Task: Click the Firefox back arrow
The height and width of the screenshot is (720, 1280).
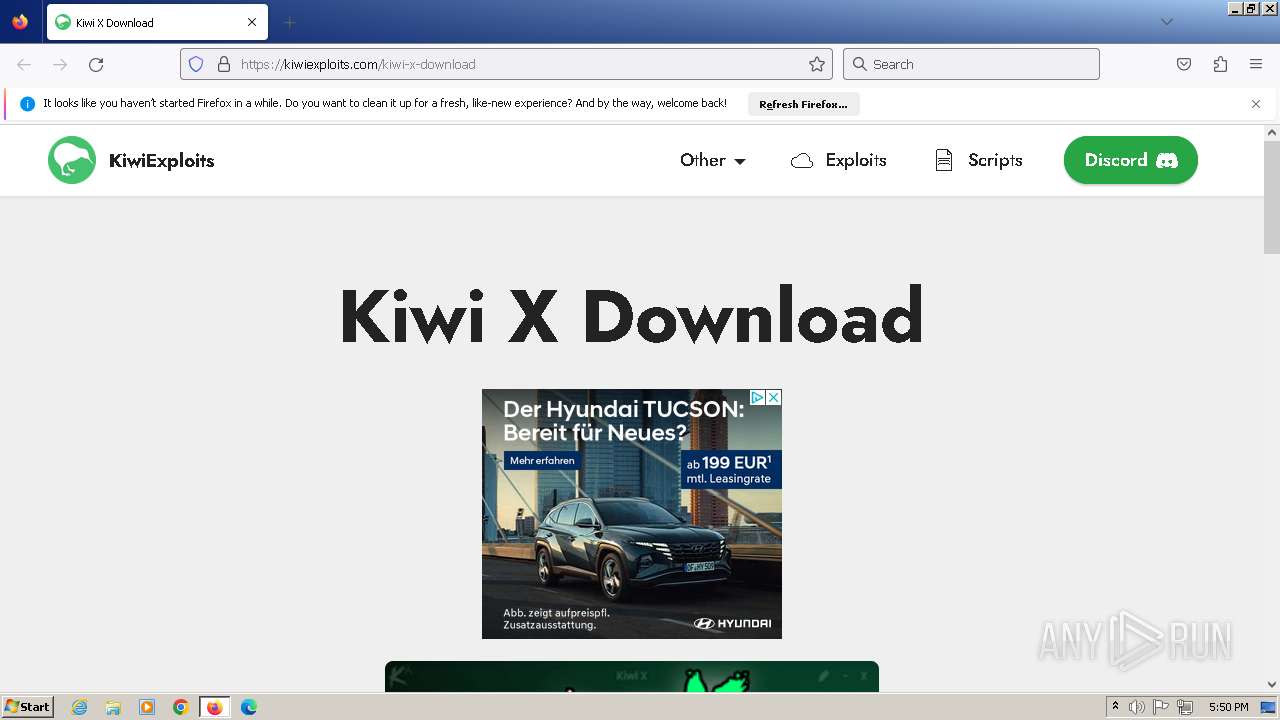Action: point(24,64)
